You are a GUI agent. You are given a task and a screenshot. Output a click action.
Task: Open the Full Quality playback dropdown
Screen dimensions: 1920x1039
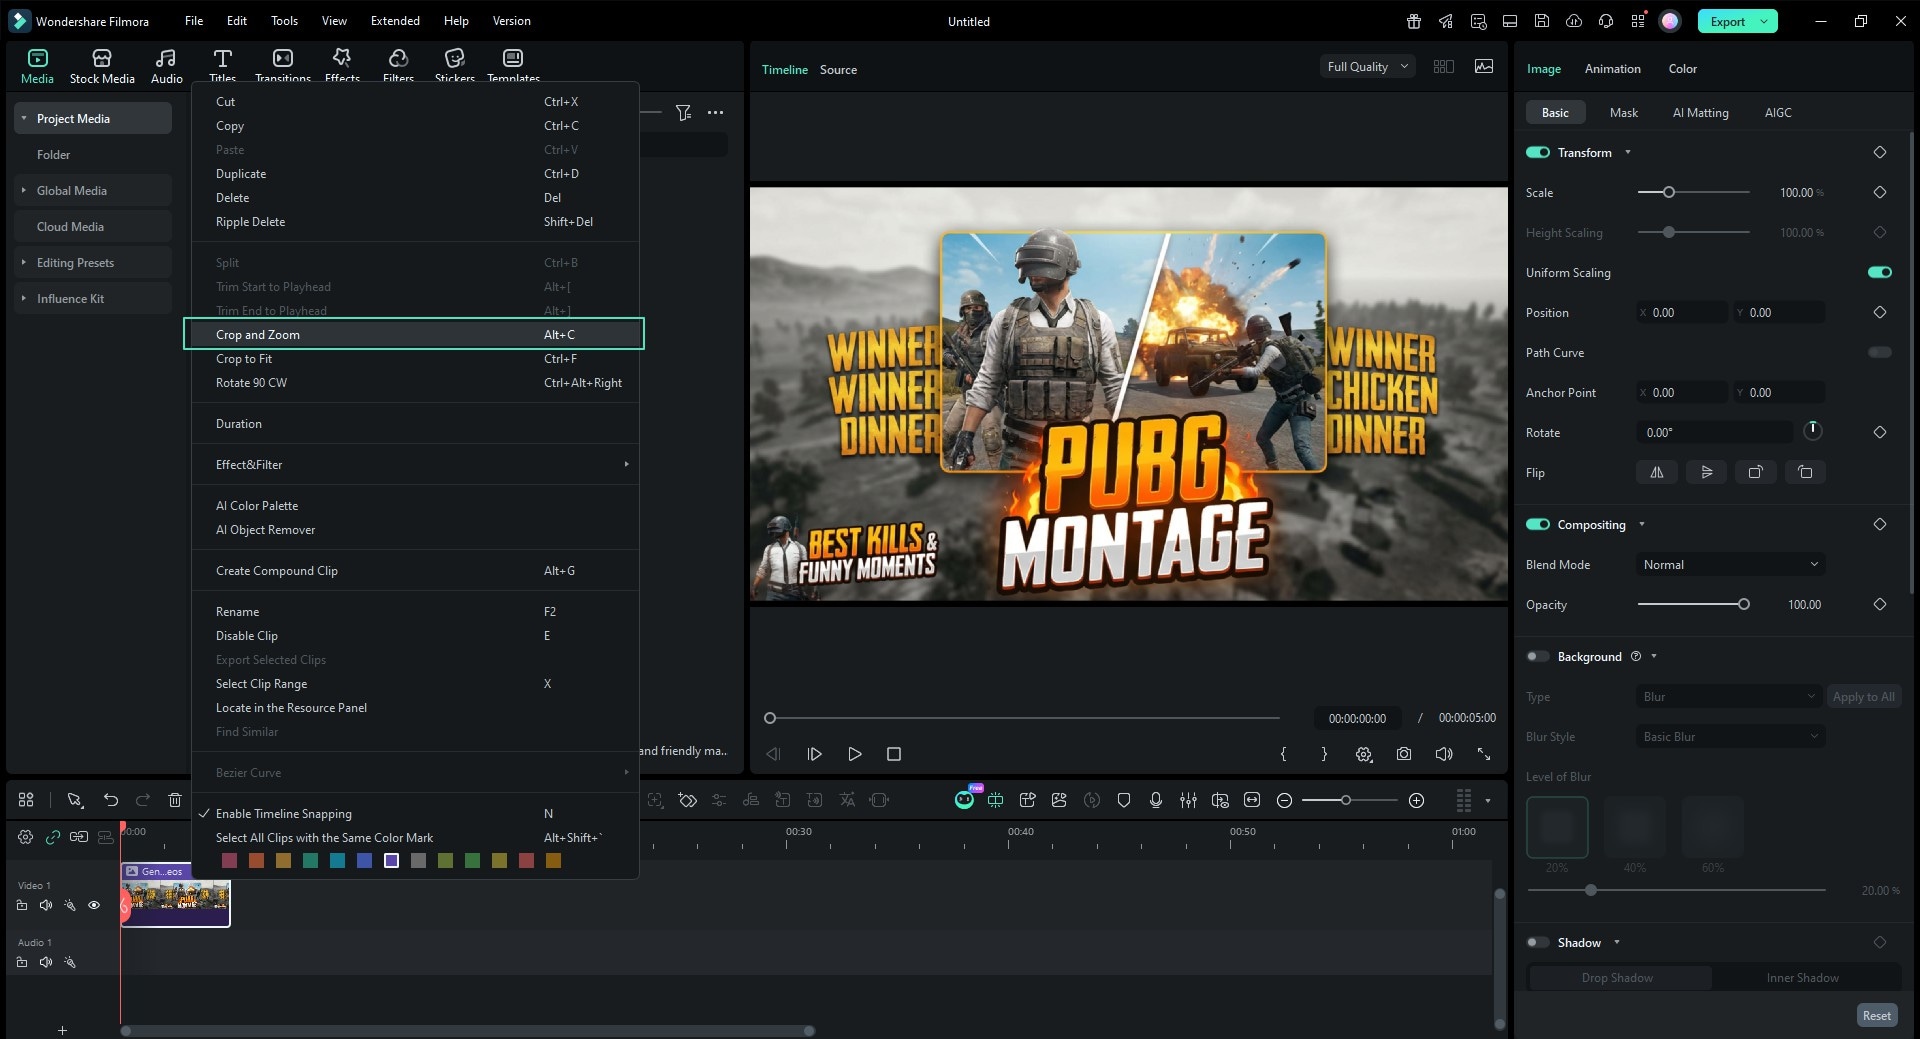[1366, 66]
